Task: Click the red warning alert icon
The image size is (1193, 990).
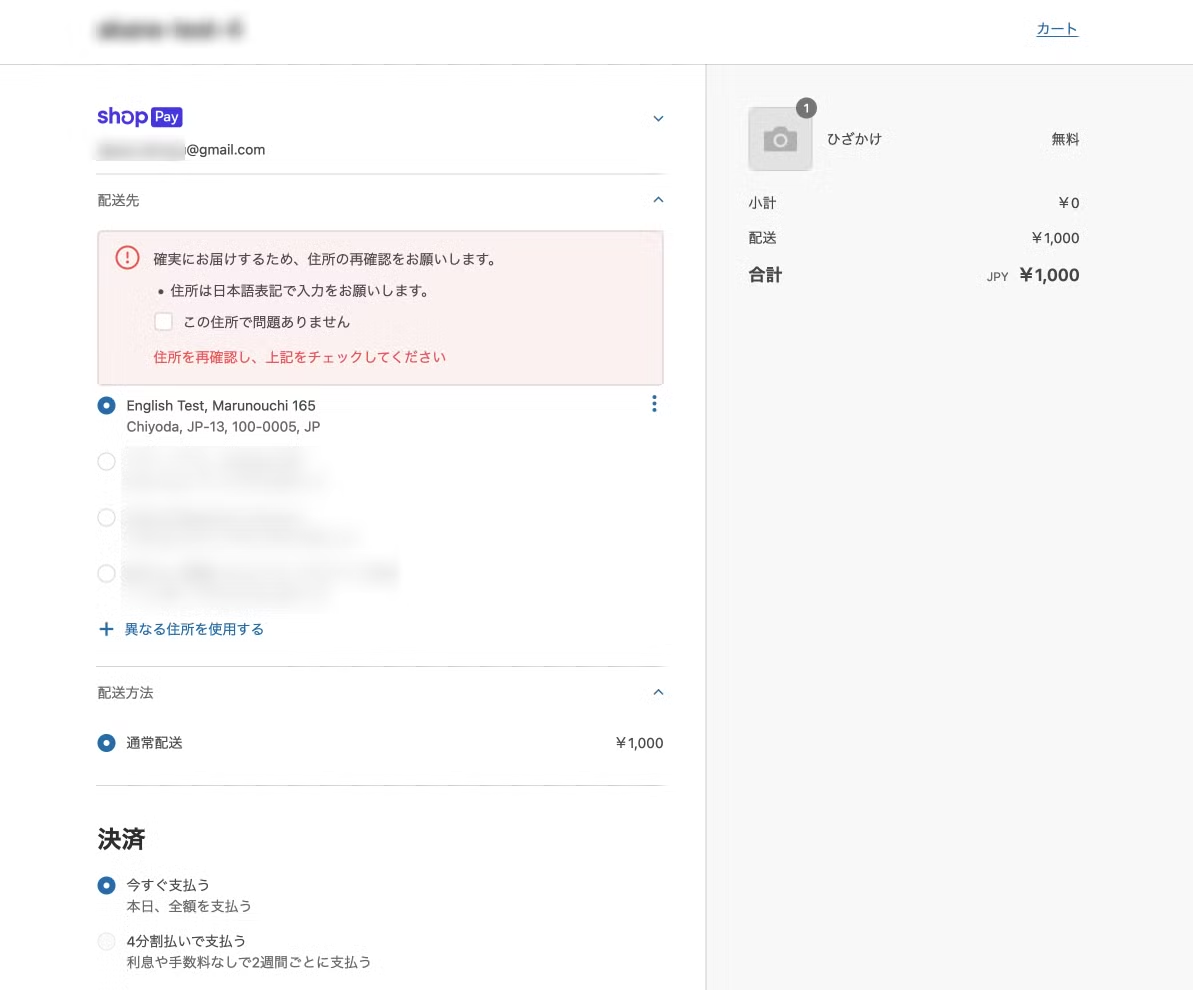Action: [x=127, y=258]
